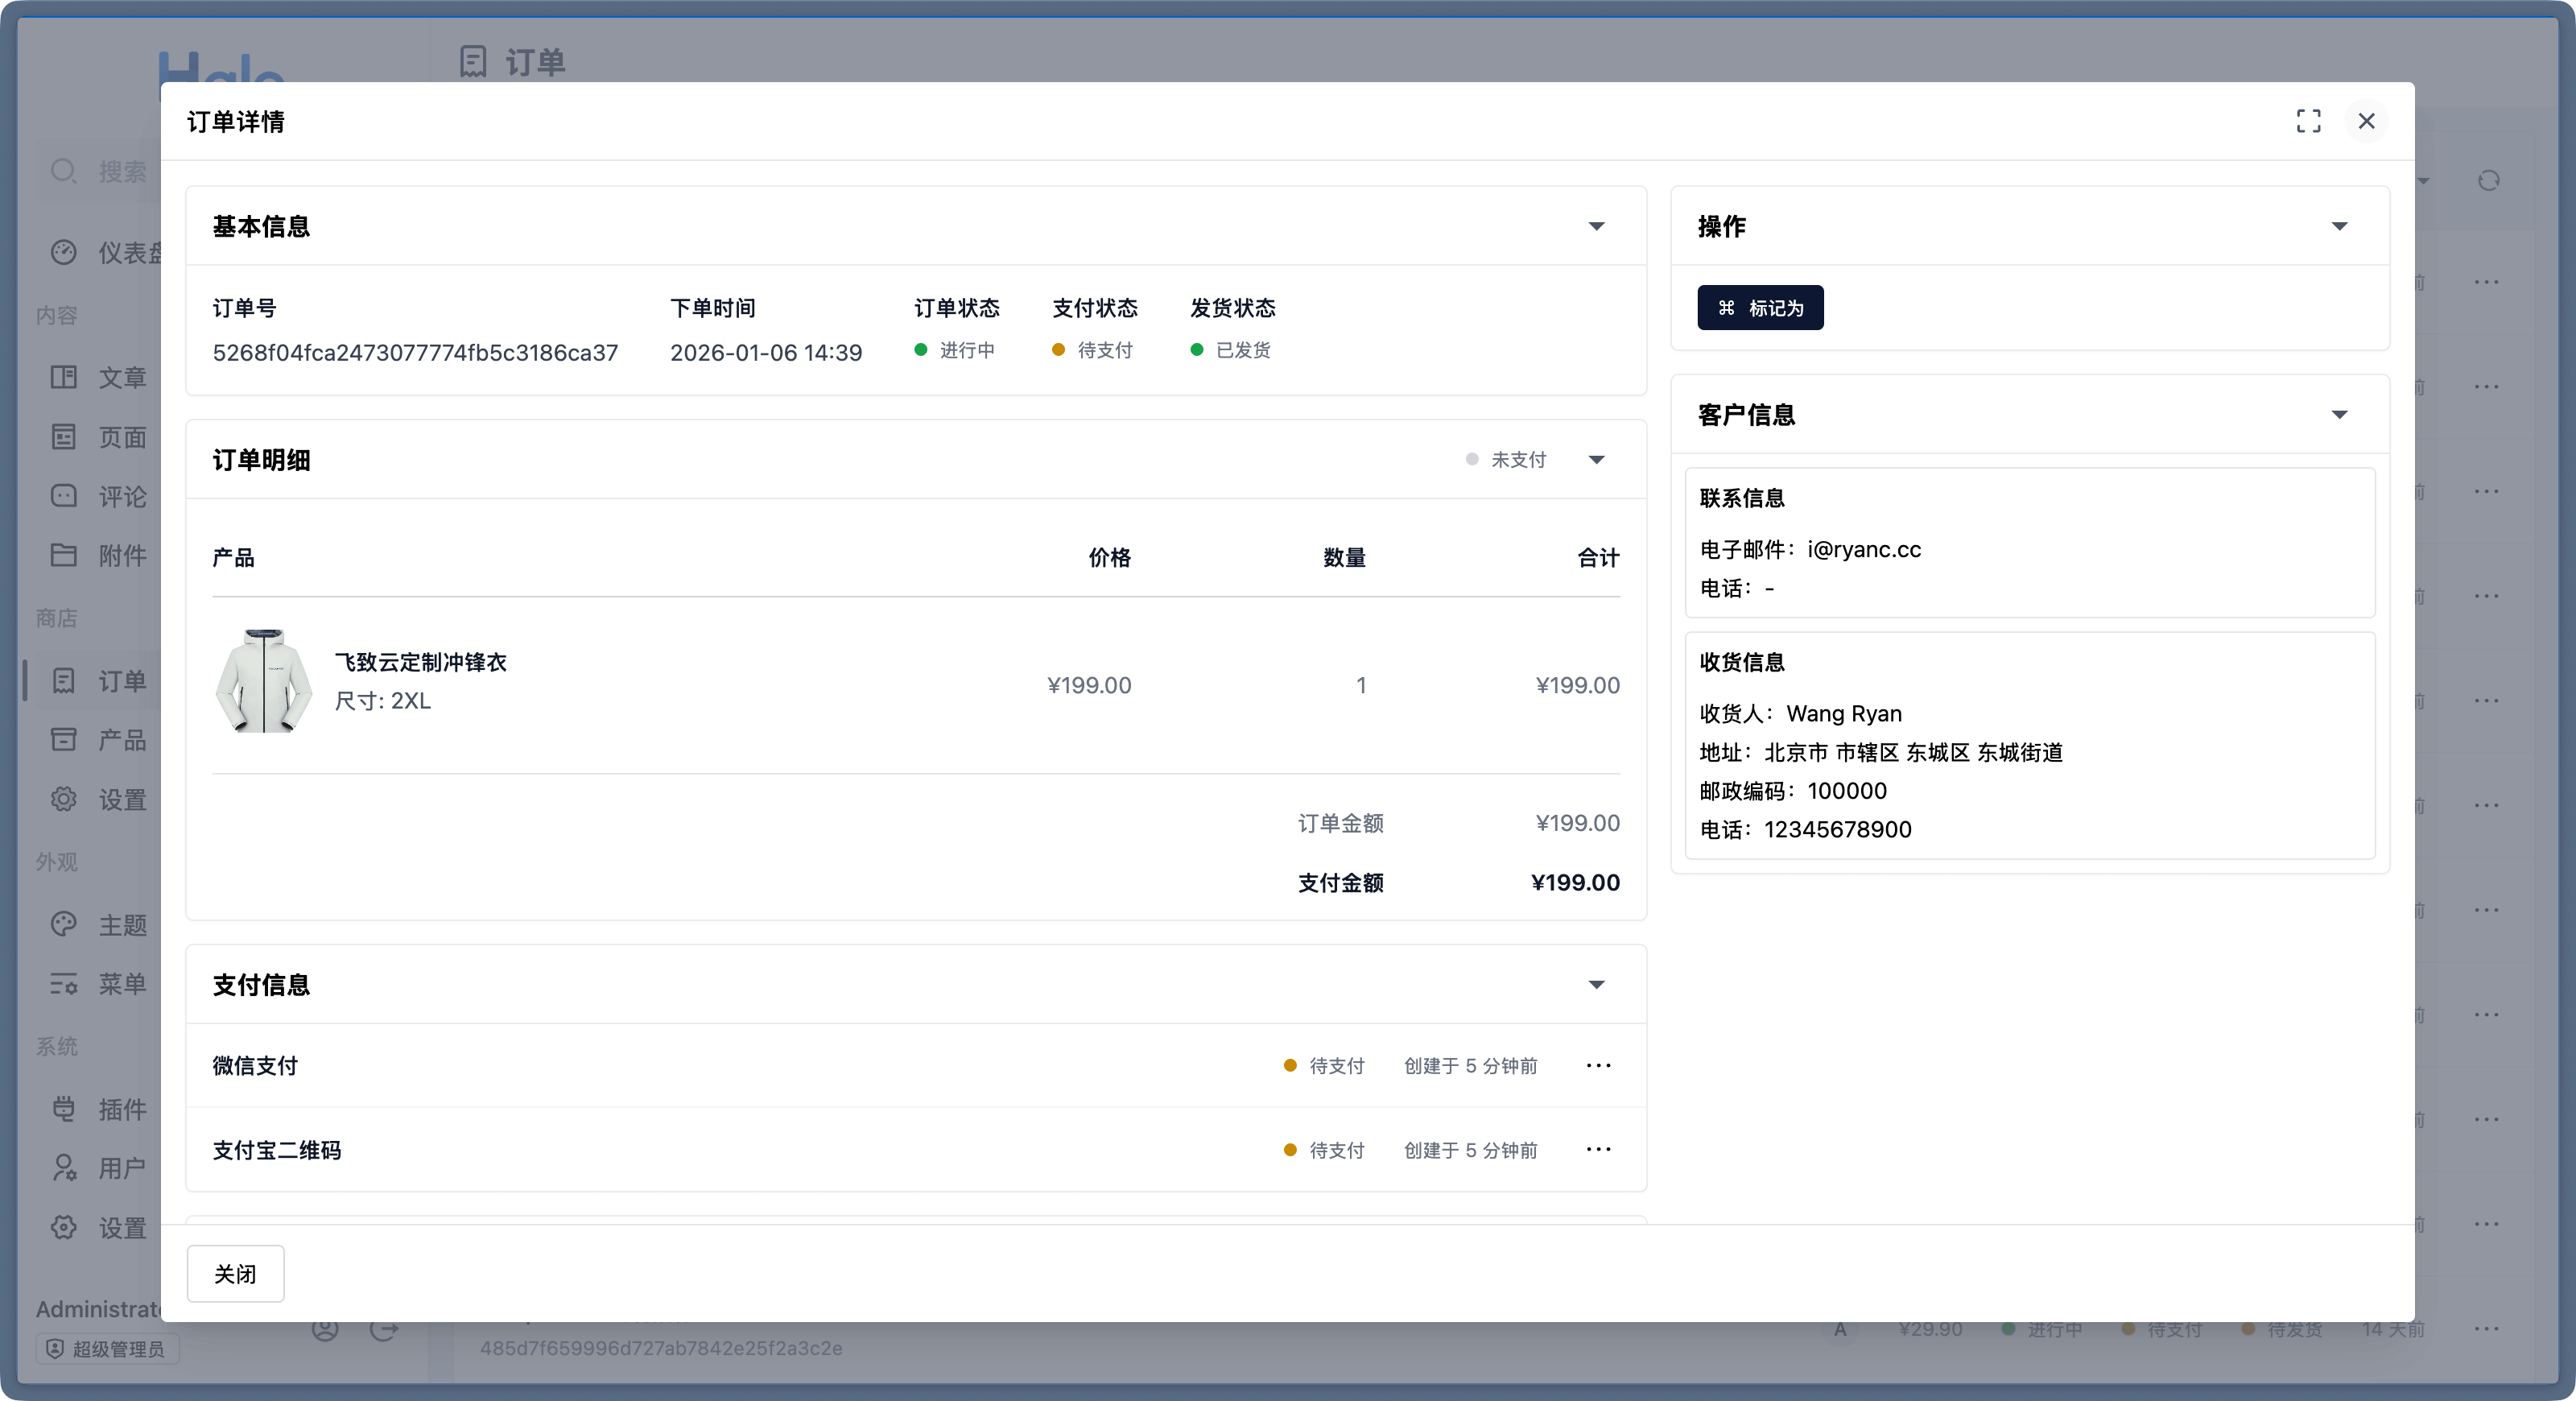Click the 插件 plug icon in sidebar
The width and height of the screenshot is (2576, 1401).
(x=64, y=1108)
